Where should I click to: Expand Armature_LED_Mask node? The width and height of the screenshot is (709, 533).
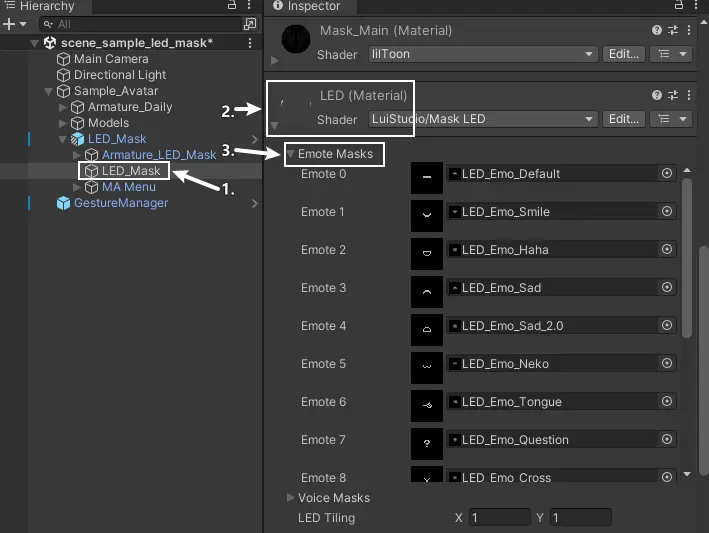click(76, 155)
